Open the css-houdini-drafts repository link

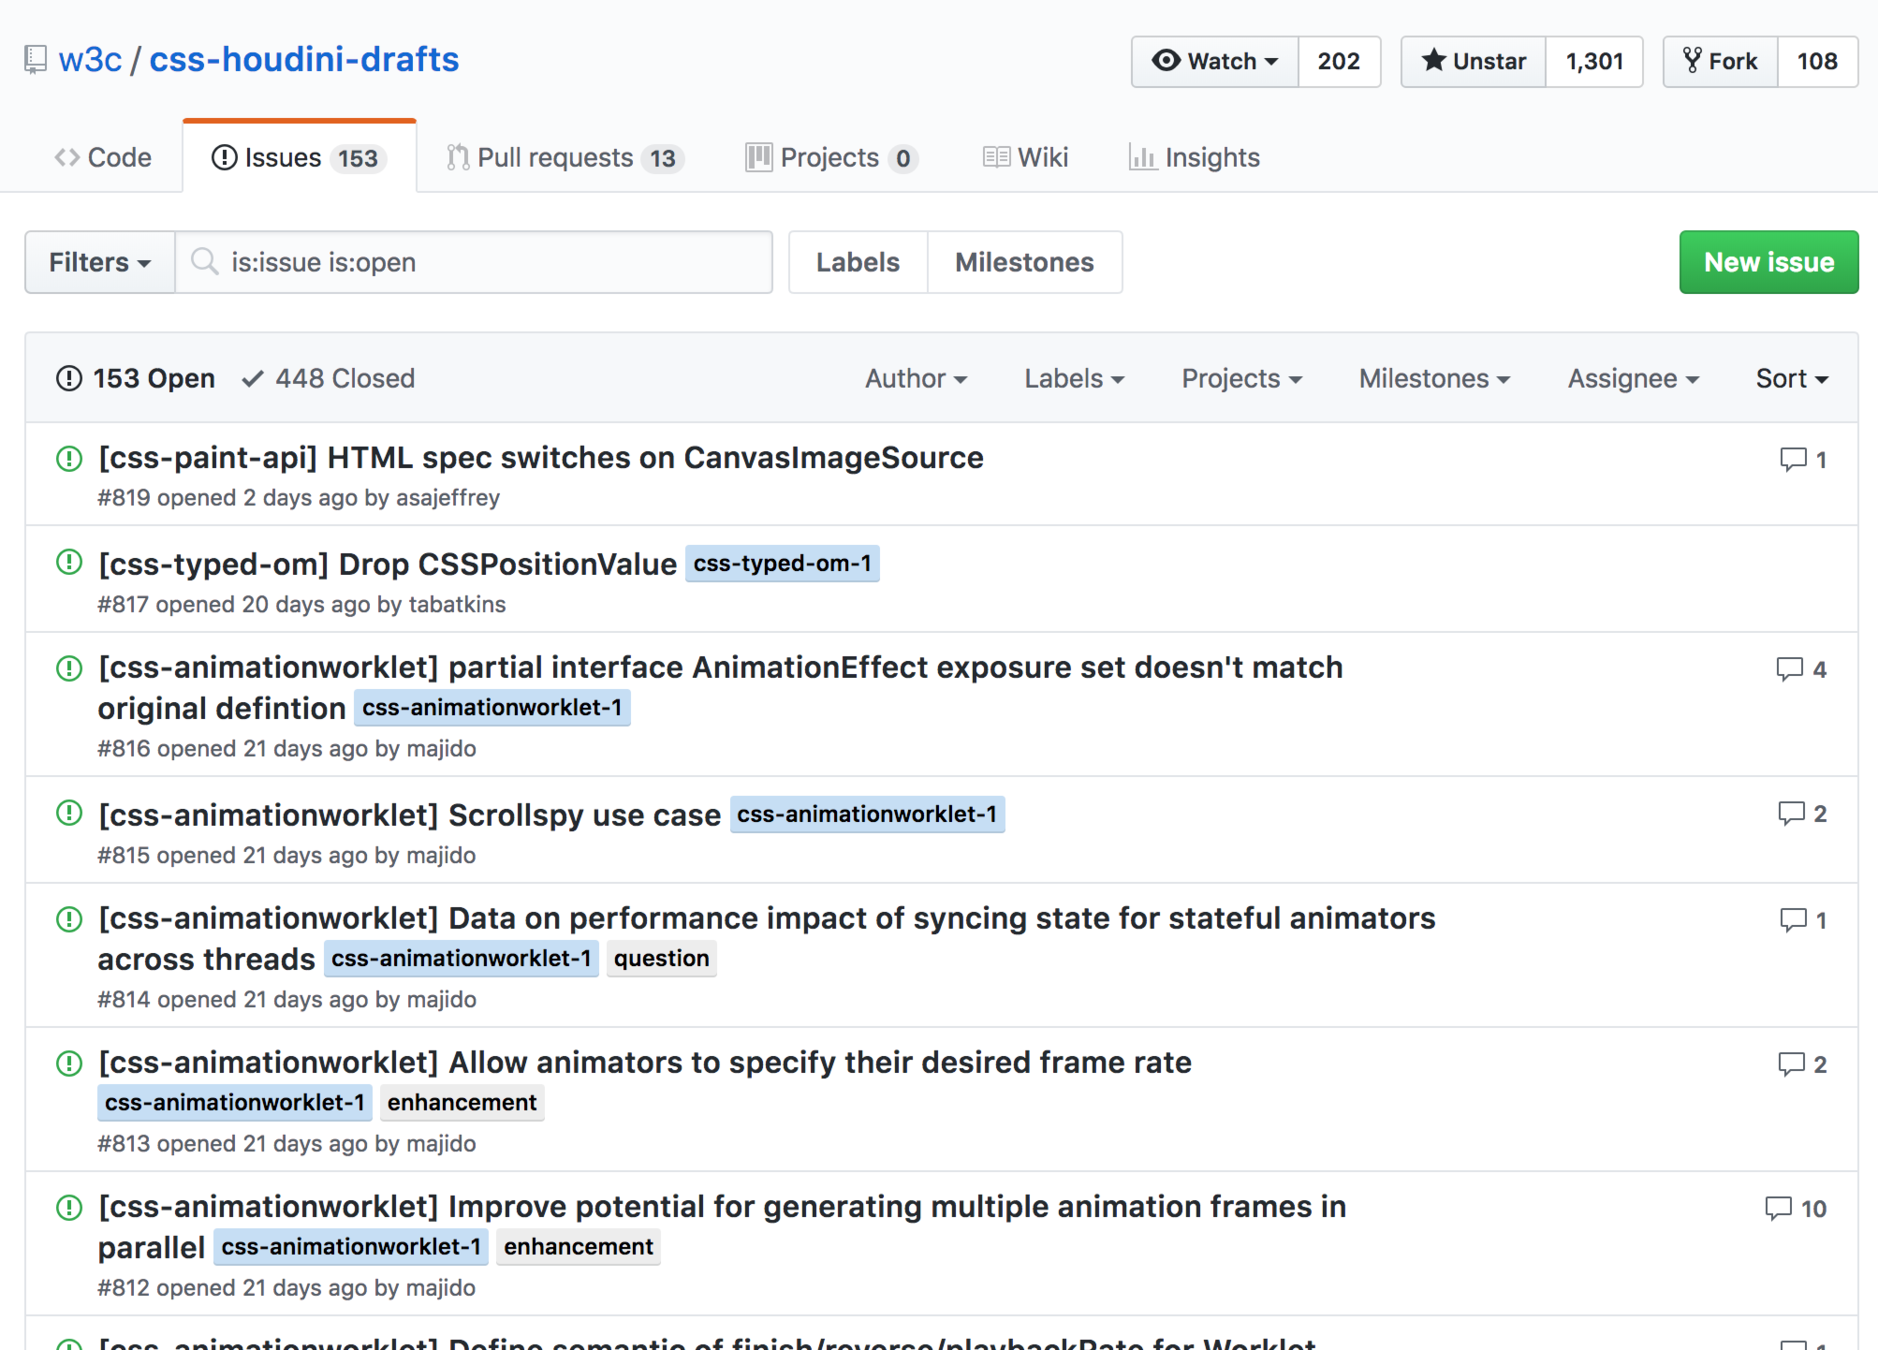[x=304, y=60]
